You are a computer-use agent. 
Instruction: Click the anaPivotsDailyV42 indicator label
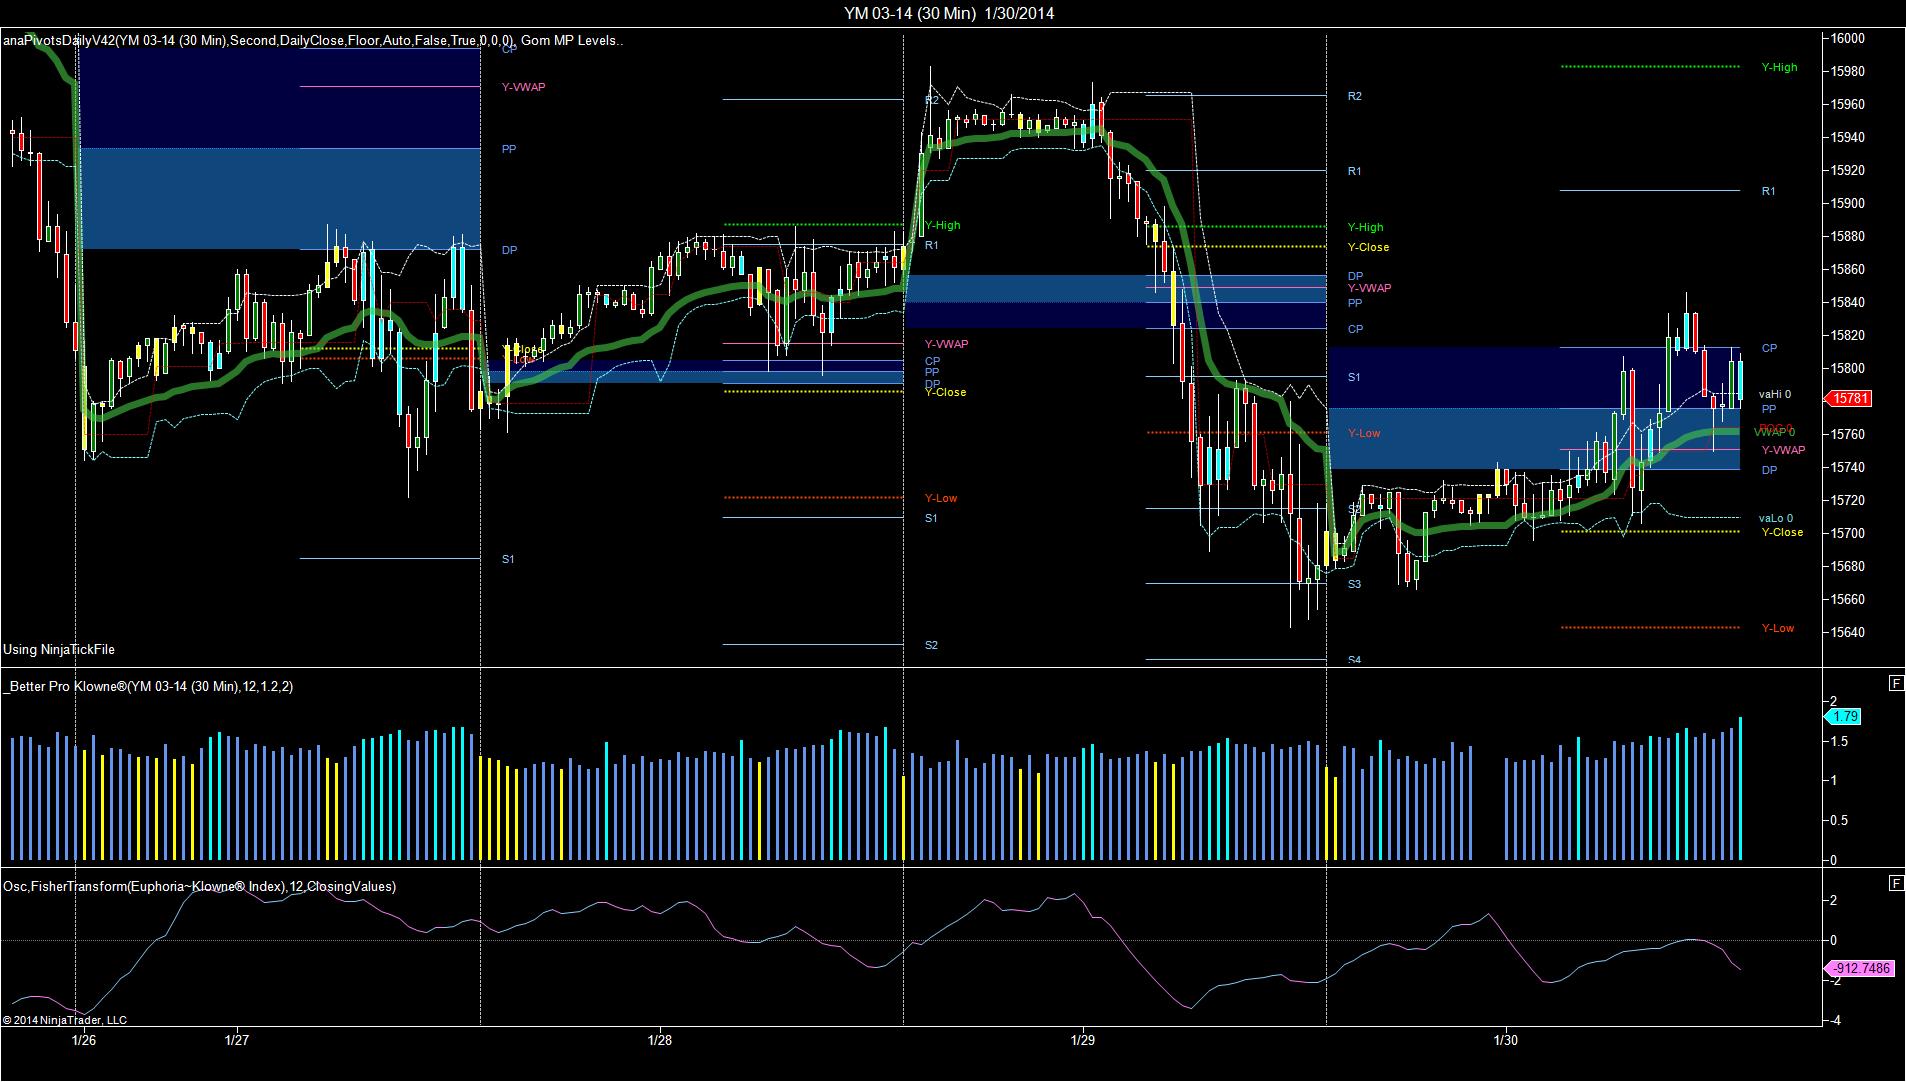pos(313,41)
